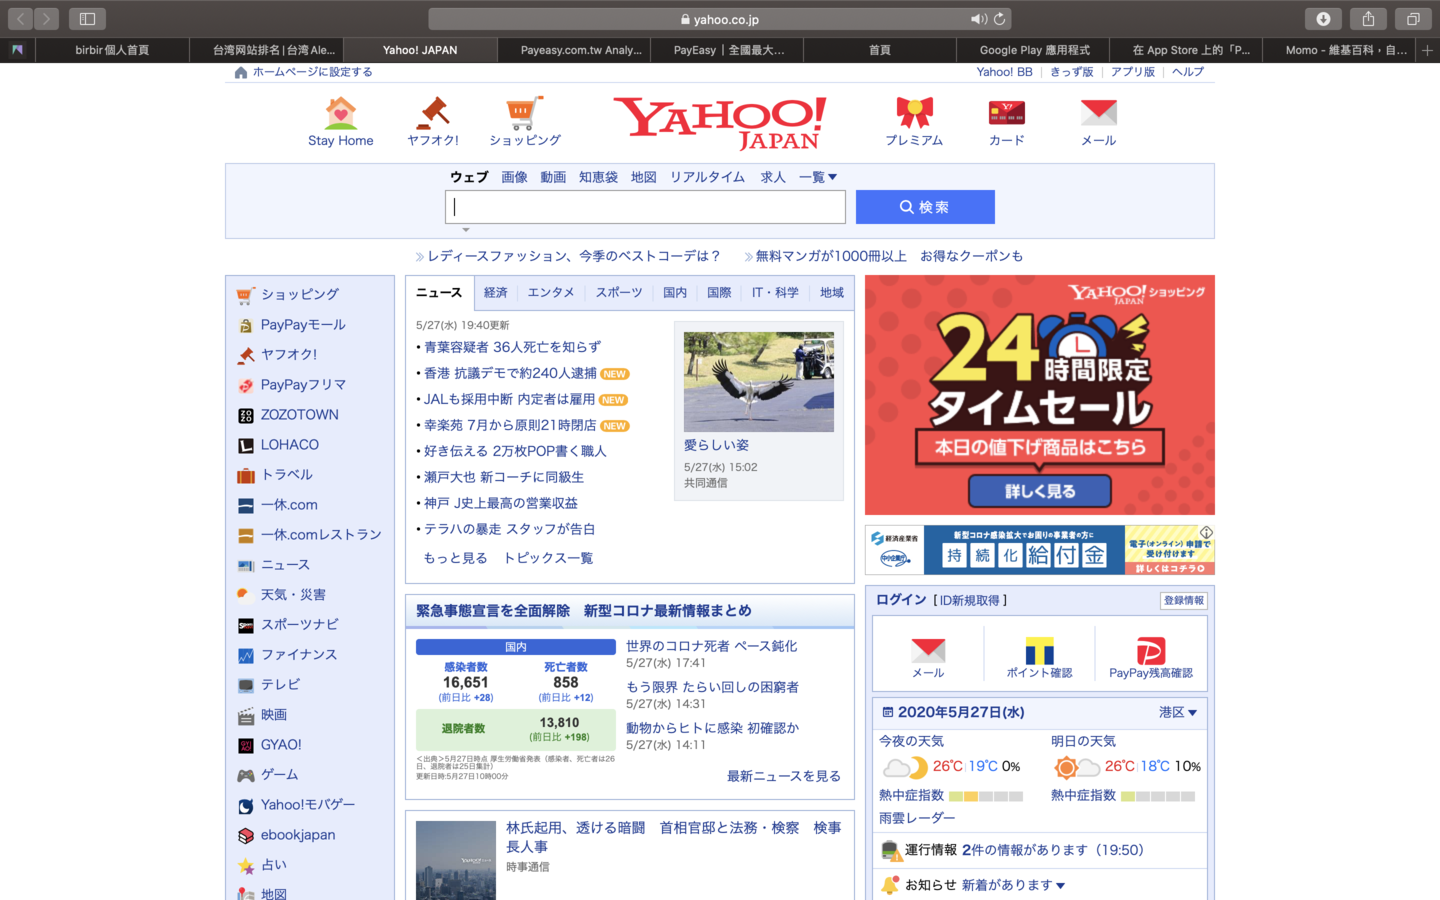
Task: Click the 天気・災害 sidebar icon
Action: 246,595
